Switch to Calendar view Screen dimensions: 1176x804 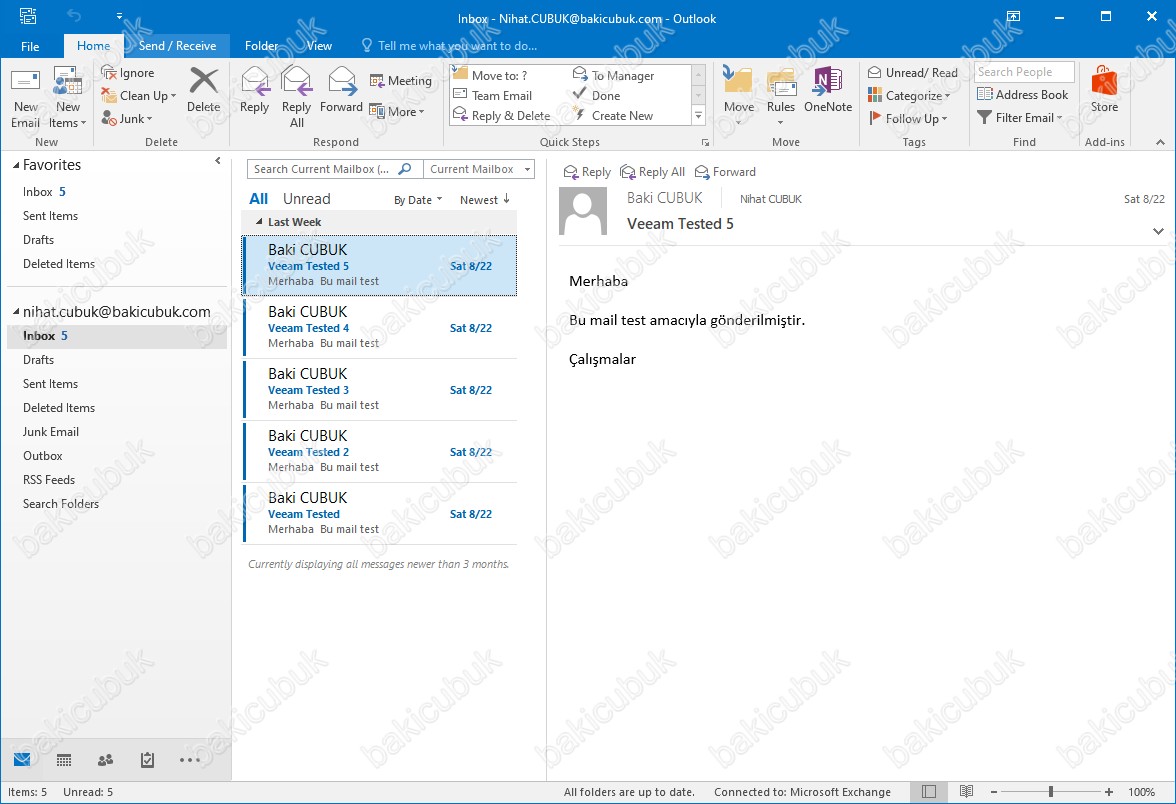pyautogui.click(x=64, y=760)
